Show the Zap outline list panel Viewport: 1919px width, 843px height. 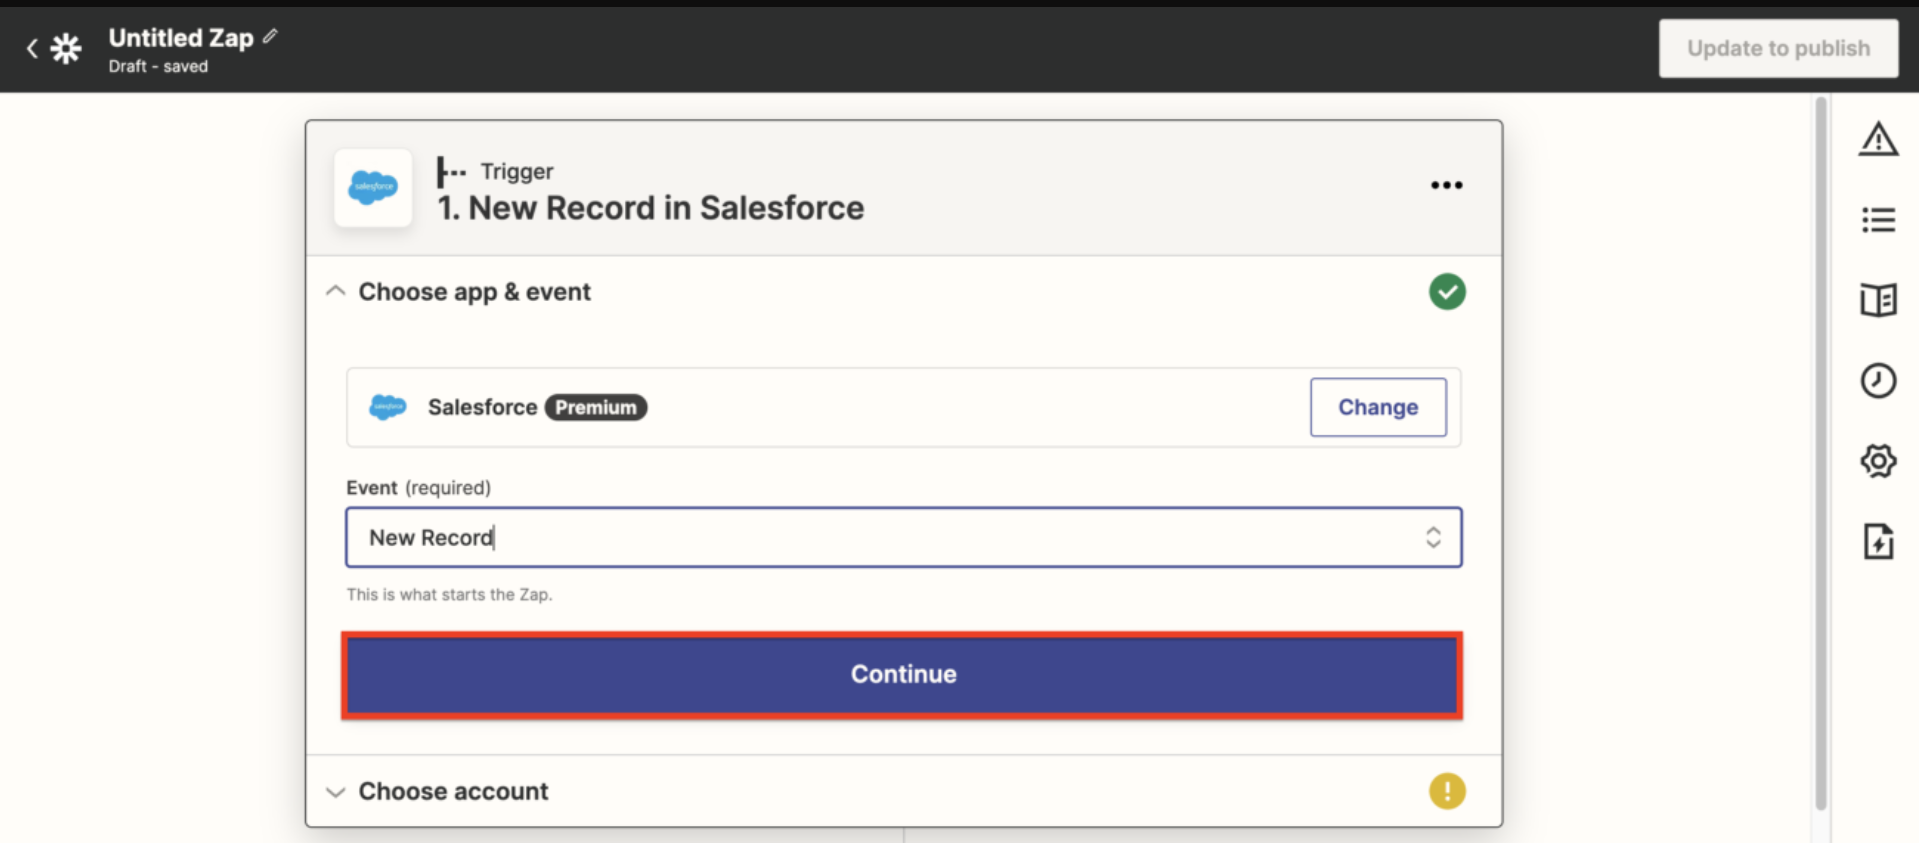click(x=1878, y=220)
